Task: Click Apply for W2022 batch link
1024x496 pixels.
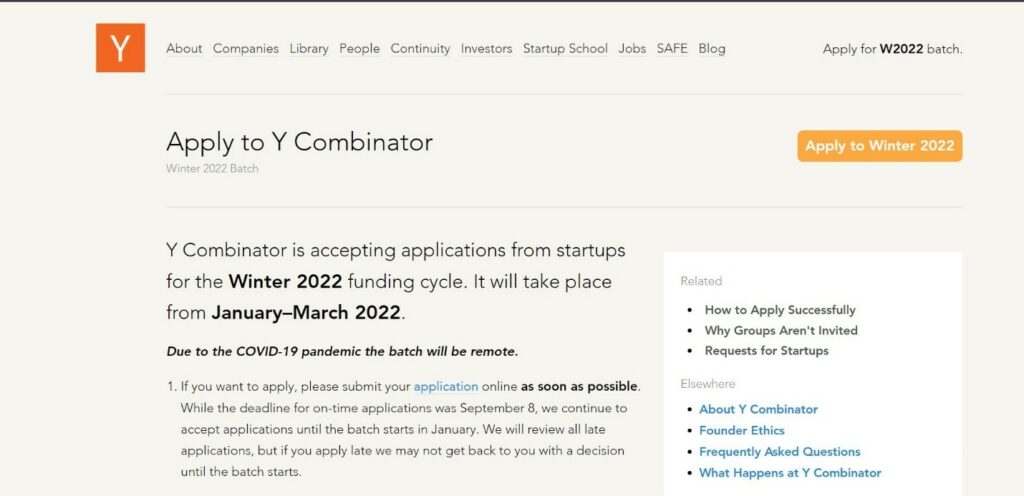Action: pos(892,49)
